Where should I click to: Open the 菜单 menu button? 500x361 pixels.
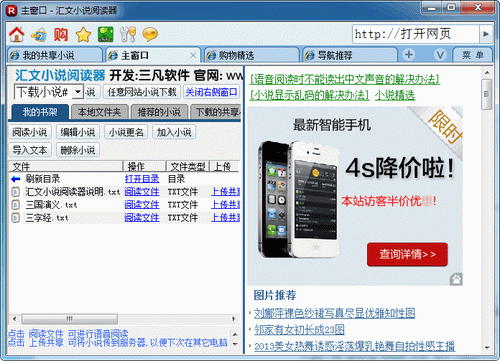(473, 55)
